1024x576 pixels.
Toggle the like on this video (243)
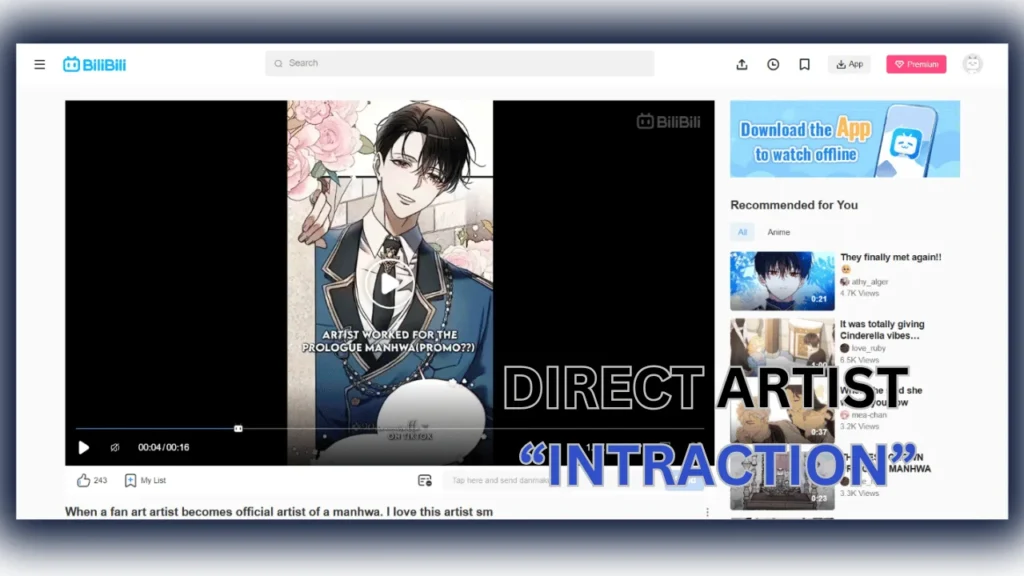tap(84, 480)
